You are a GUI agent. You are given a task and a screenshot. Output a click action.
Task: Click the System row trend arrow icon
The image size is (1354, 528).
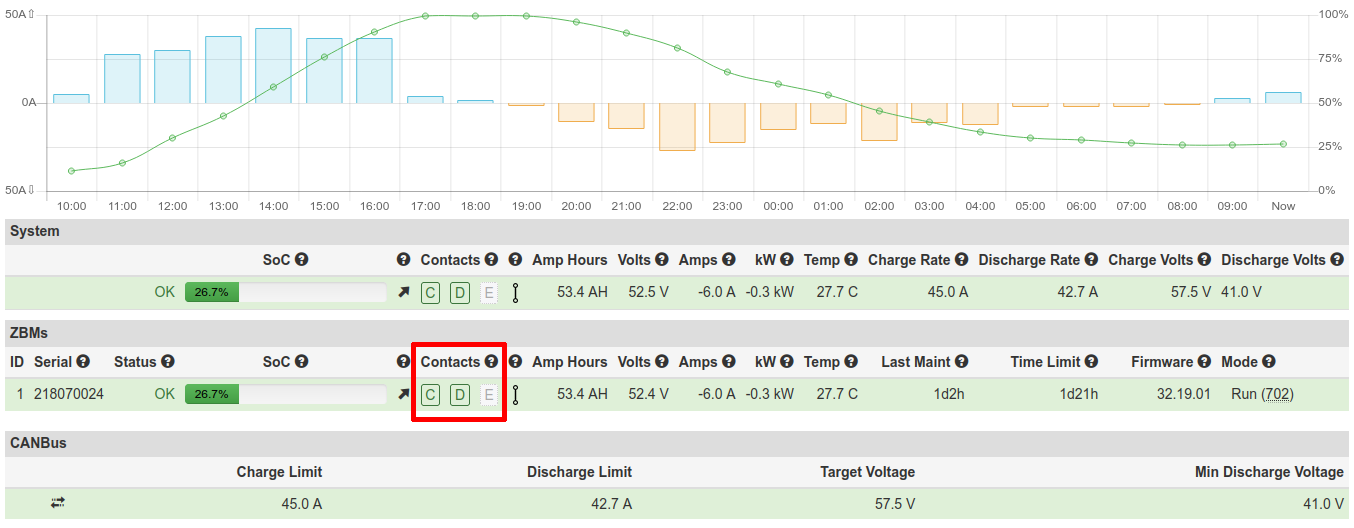[x=404, y=292]
